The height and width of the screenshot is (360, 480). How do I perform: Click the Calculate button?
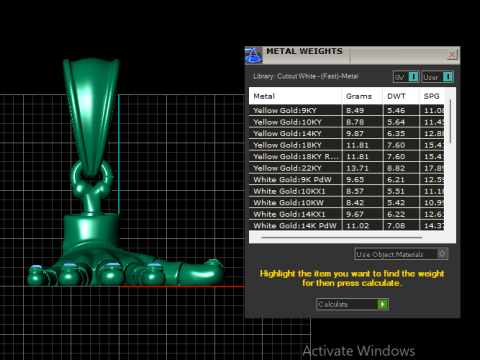point(352,304)
